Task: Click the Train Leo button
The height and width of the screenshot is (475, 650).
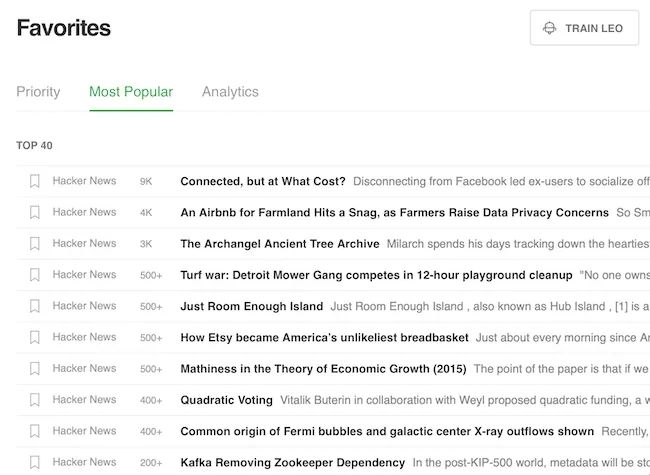Action: point(584,28)
